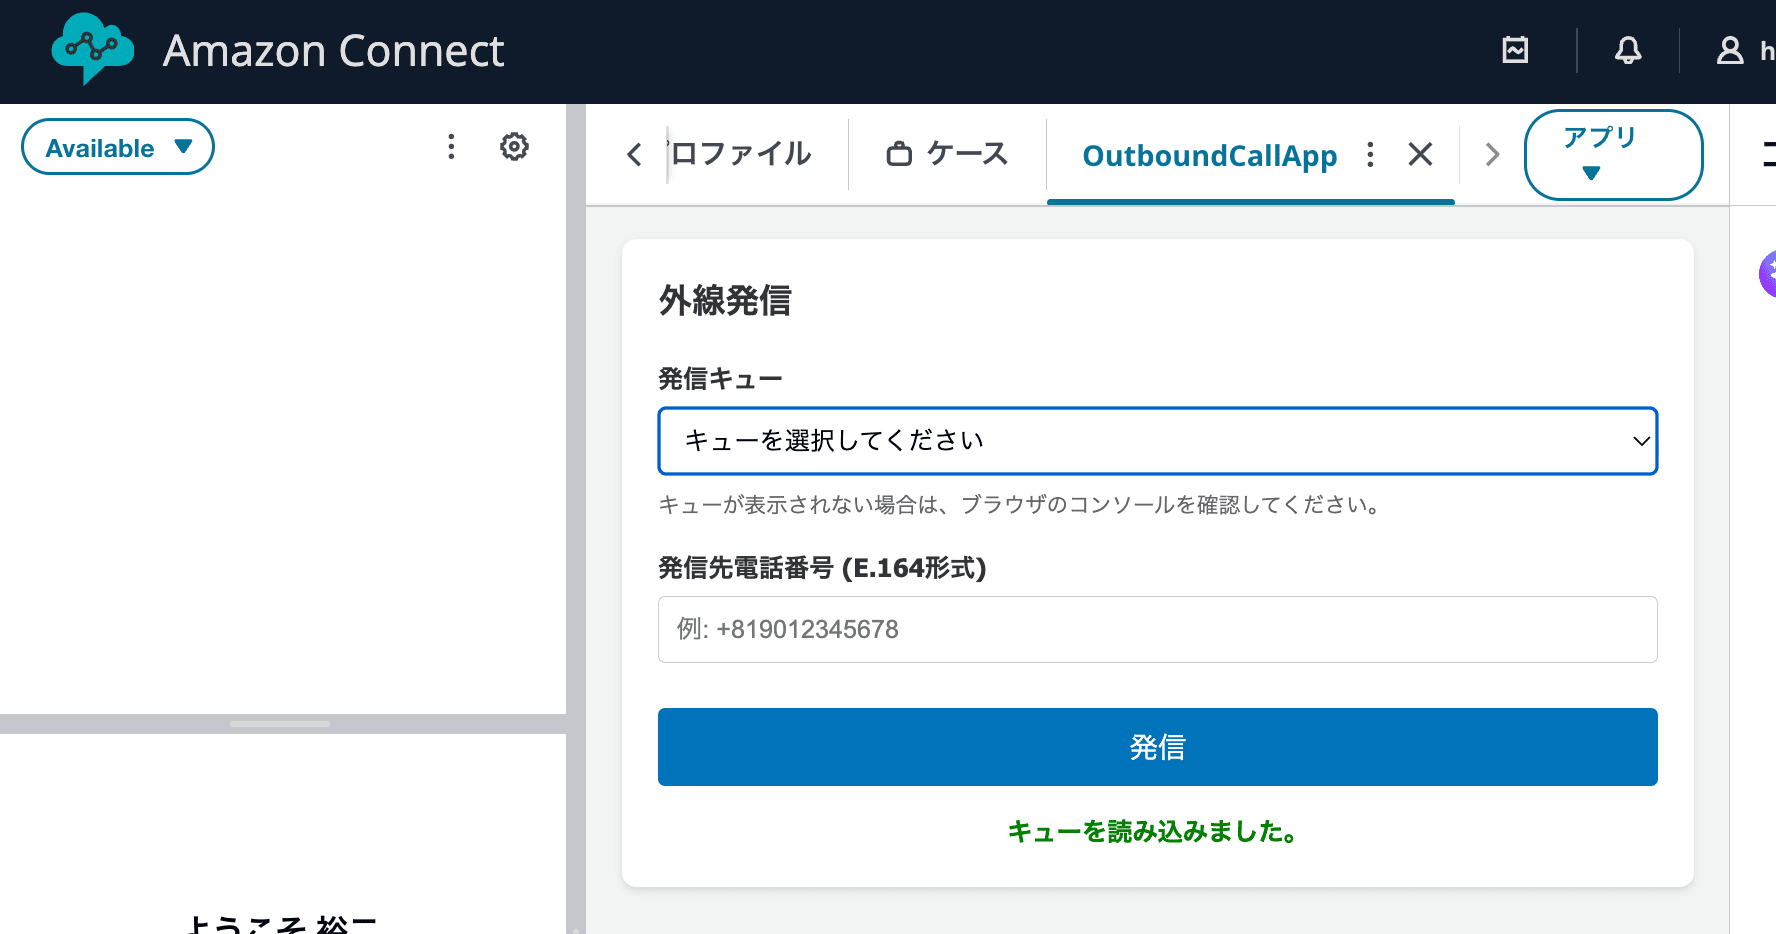Open the kebab menu beside Available status

pos(451,146)
